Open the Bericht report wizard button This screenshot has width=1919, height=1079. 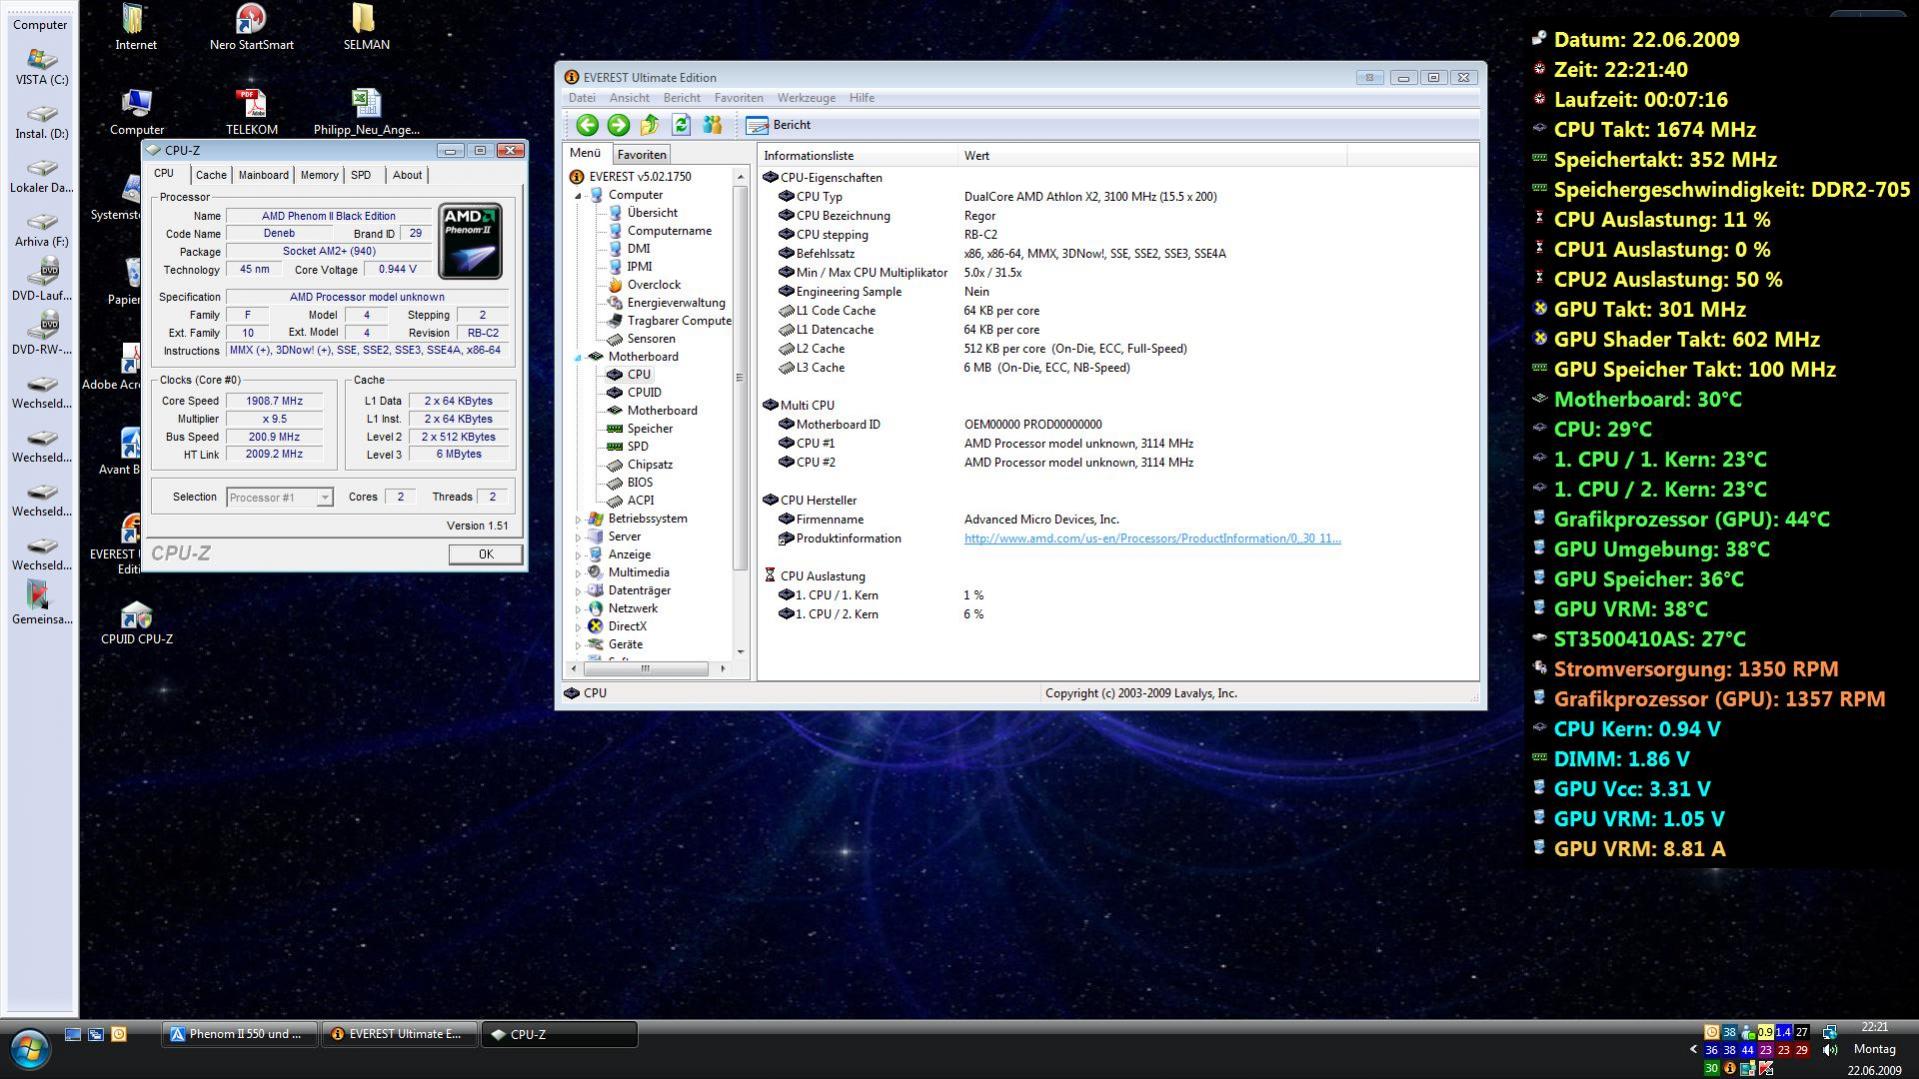pyautogui.click(x=778, y=125)
